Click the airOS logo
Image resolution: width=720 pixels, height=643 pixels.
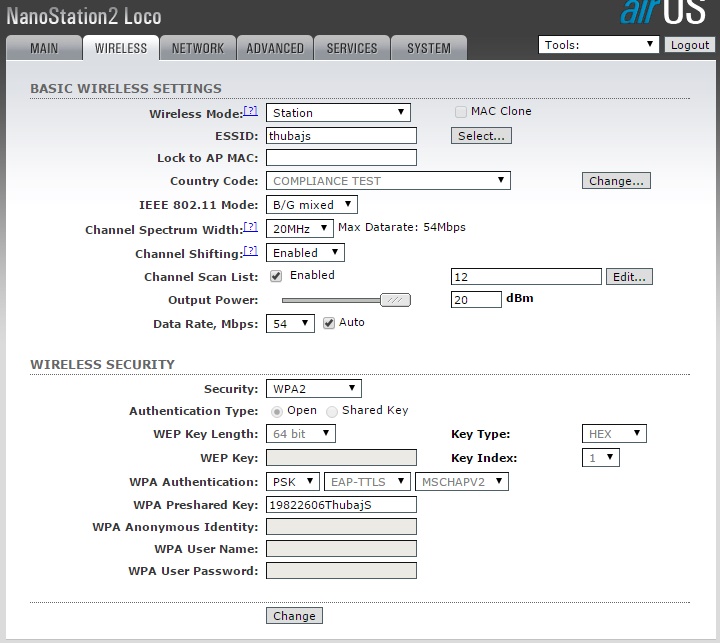664,15
